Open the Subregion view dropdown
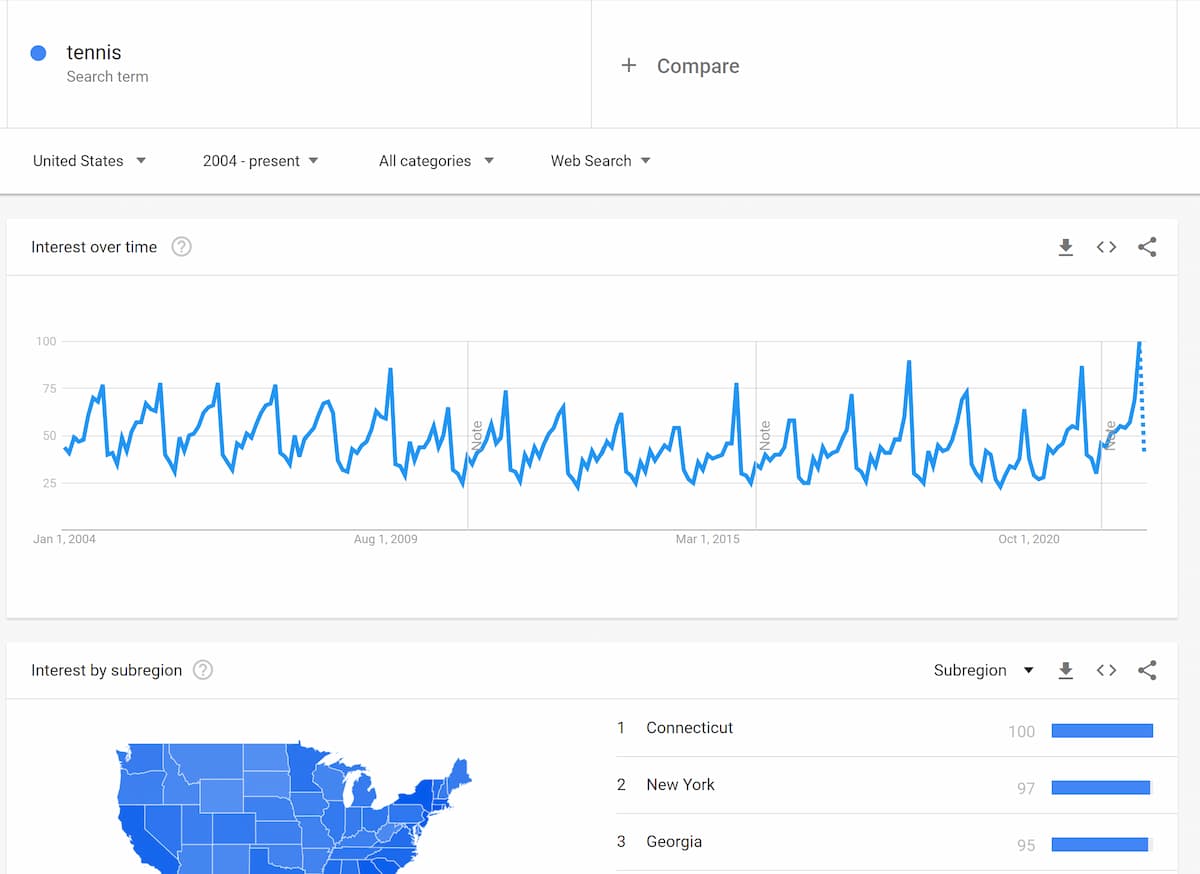The image size is (1200, 874). [984, 670]
